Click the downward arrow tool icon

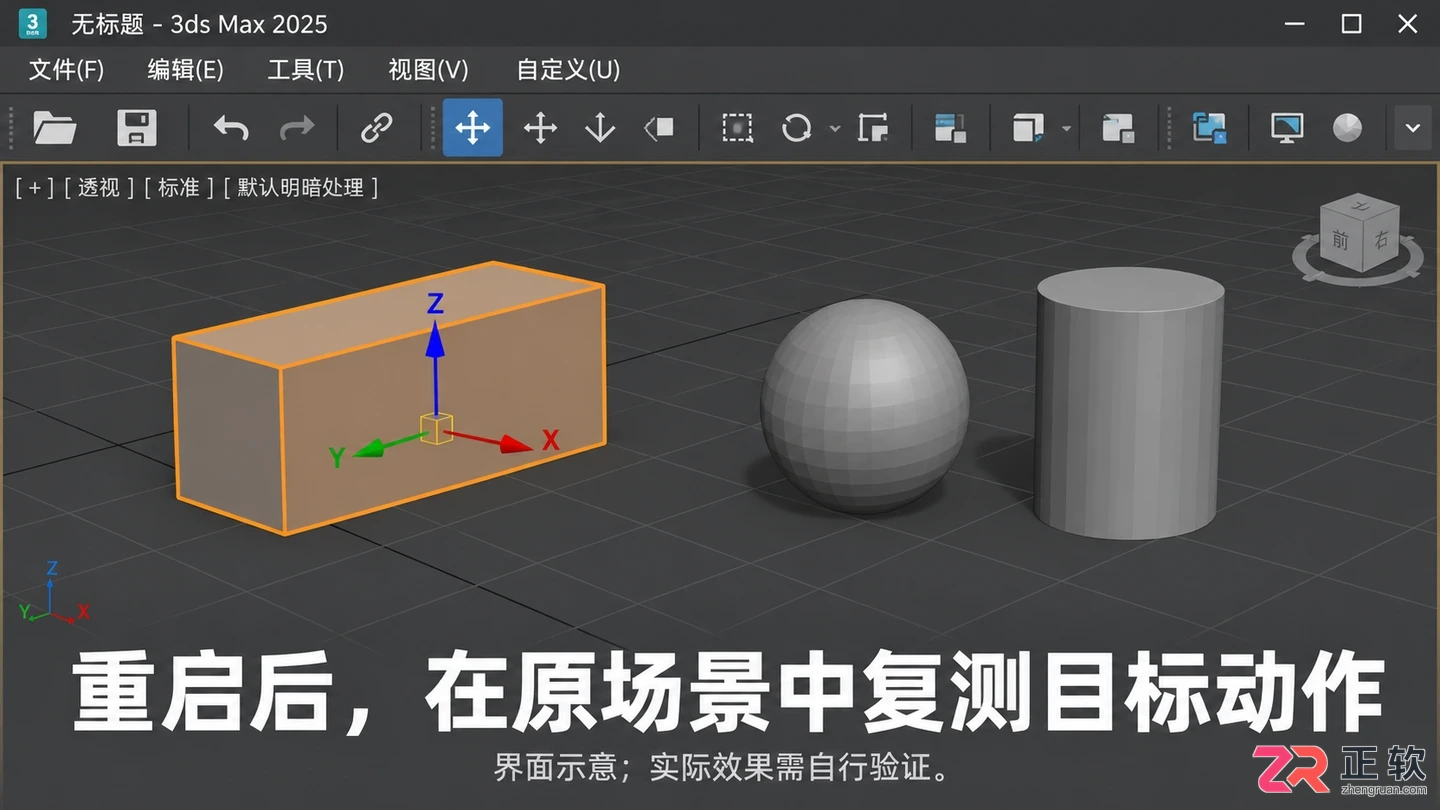[600, 128]
